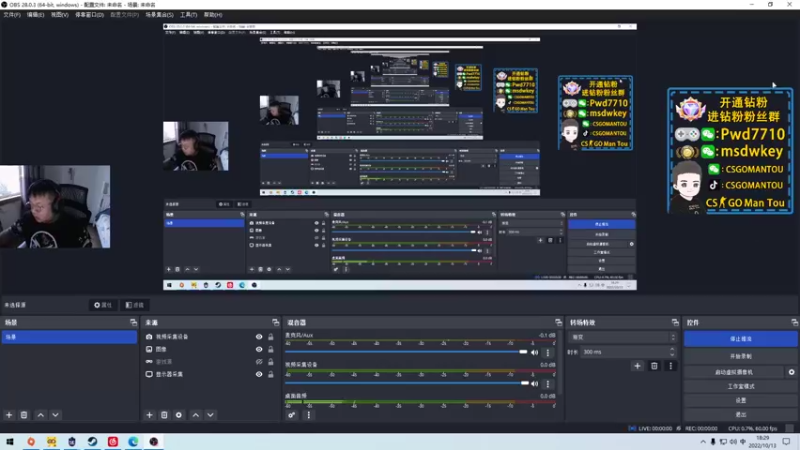Open the 视图(V) menu
The image size is (800, 450).
click(x=59, y=15)
